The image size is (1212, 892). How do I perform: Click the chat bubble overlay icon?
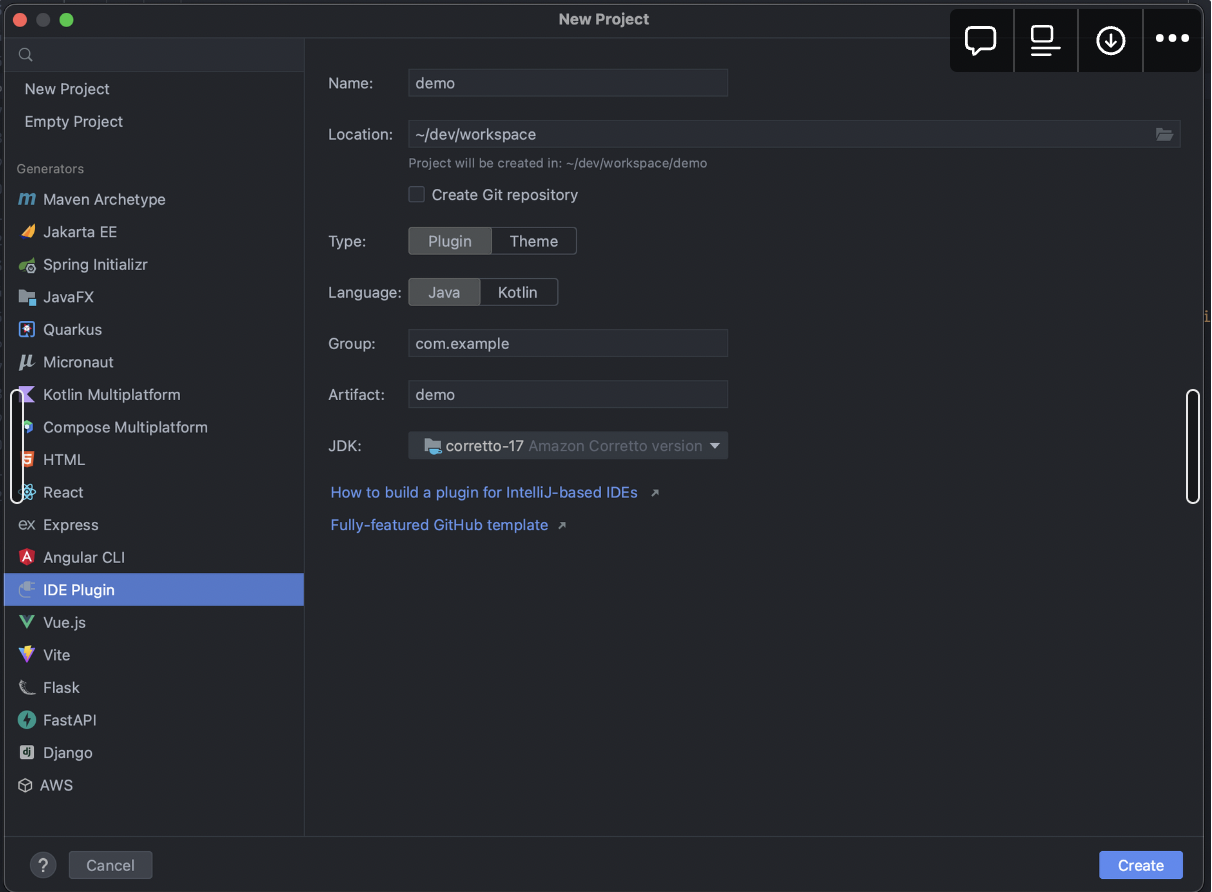click(981, 40)
